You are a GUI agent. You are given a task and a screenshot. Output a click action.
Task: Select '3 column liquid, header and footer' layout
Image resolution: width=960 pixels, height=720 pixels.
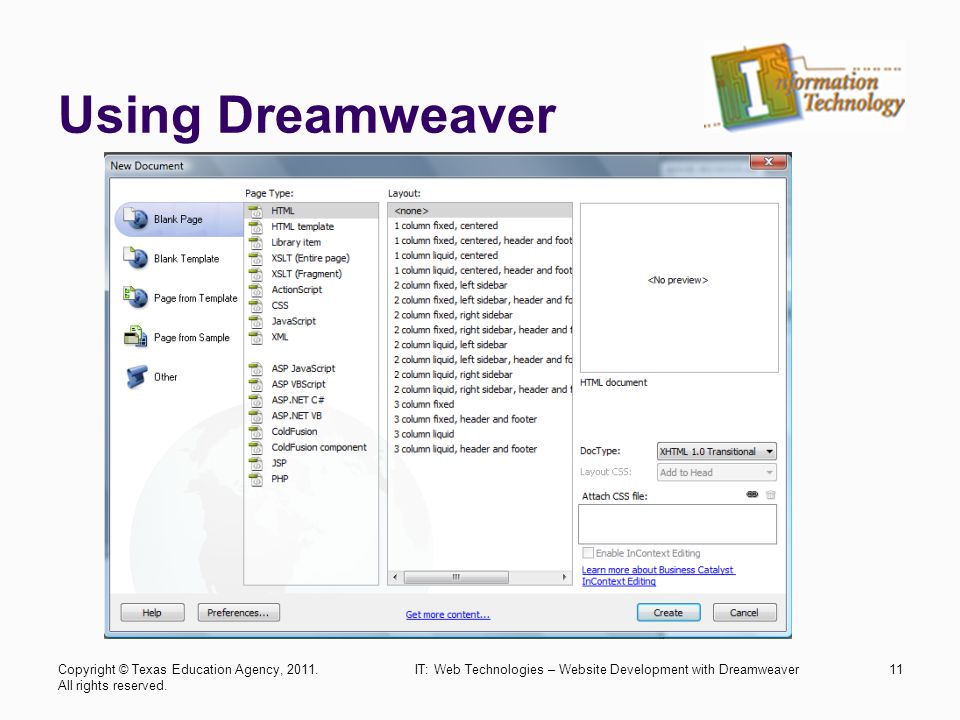(480, 449)
